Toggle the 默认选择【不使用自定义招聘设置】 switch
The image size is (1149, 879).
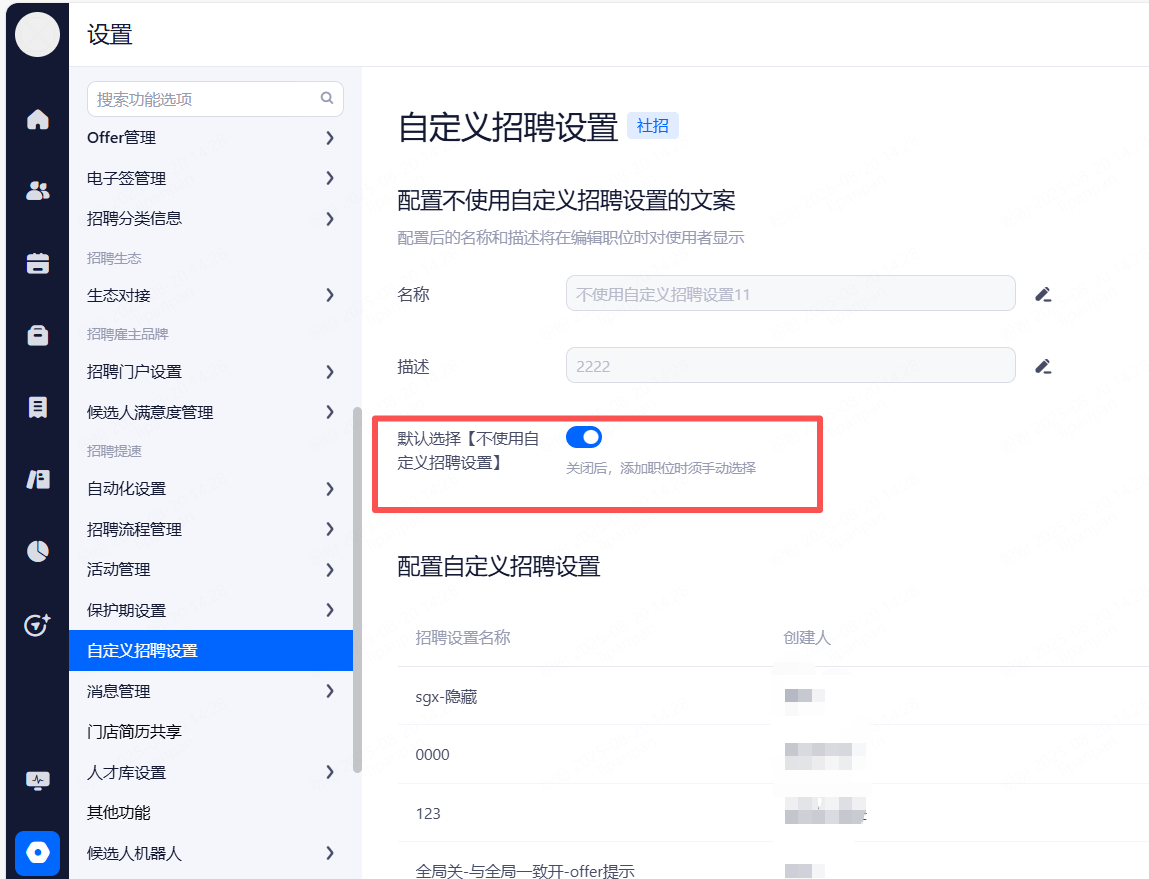tap(584, 437)
